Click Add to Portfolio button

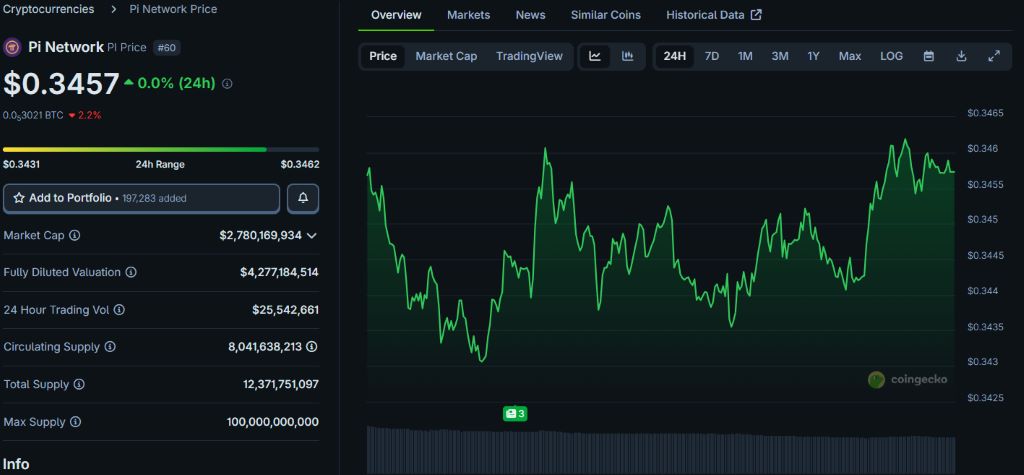coord(141,198)
